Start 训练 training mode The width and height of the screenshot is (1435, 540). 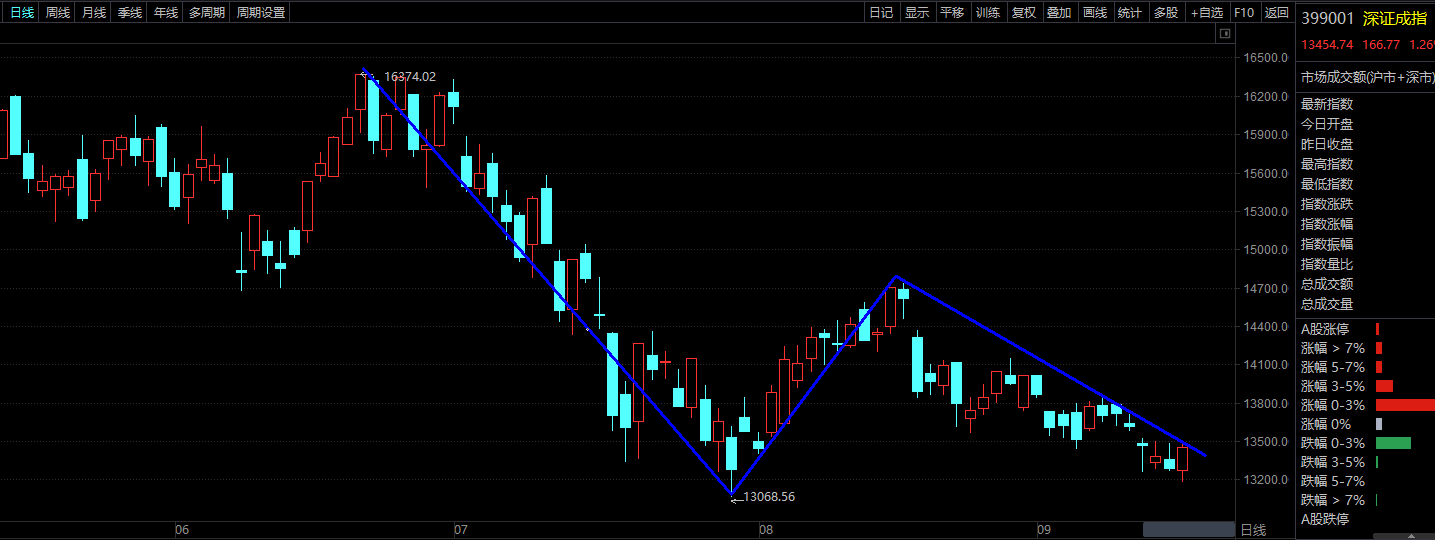988,13
